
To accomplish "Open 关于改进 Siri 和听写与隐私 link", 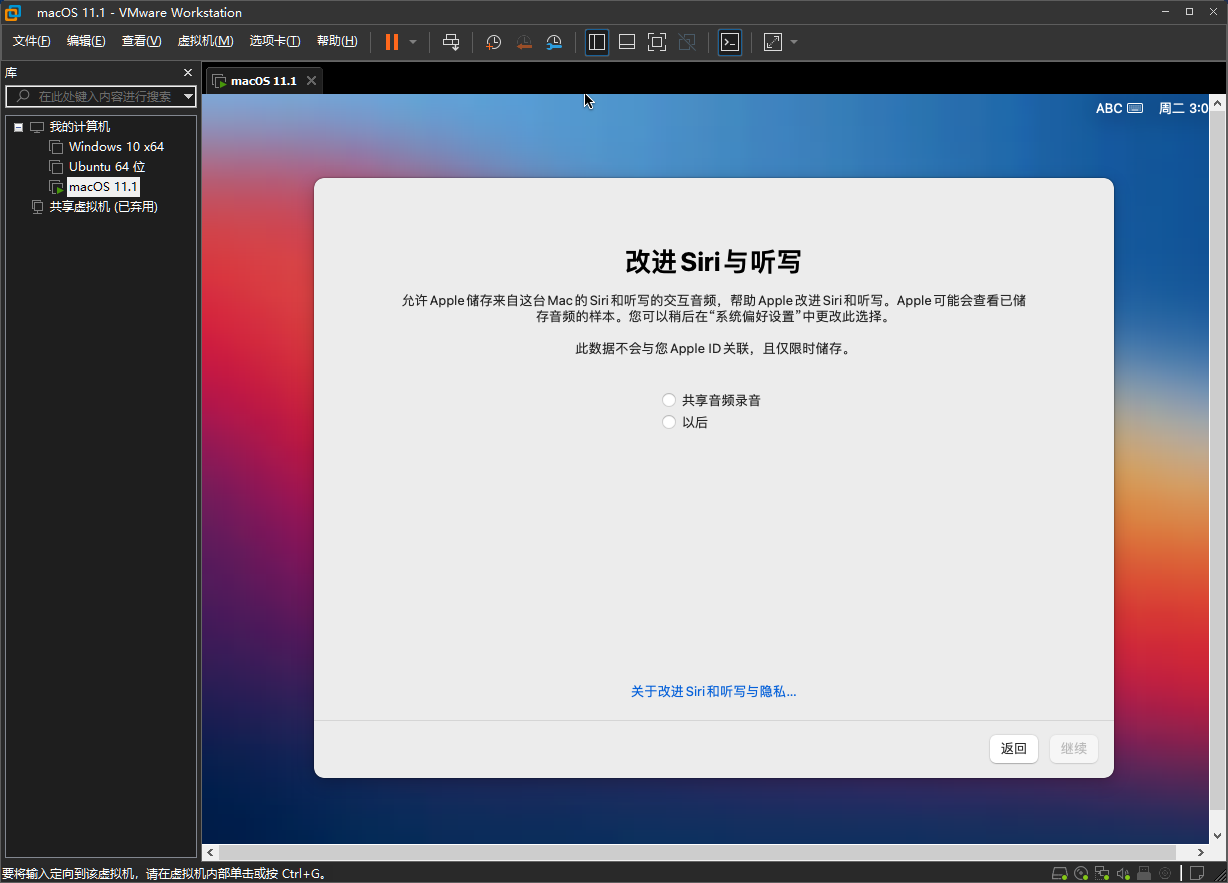I will 714,691.
